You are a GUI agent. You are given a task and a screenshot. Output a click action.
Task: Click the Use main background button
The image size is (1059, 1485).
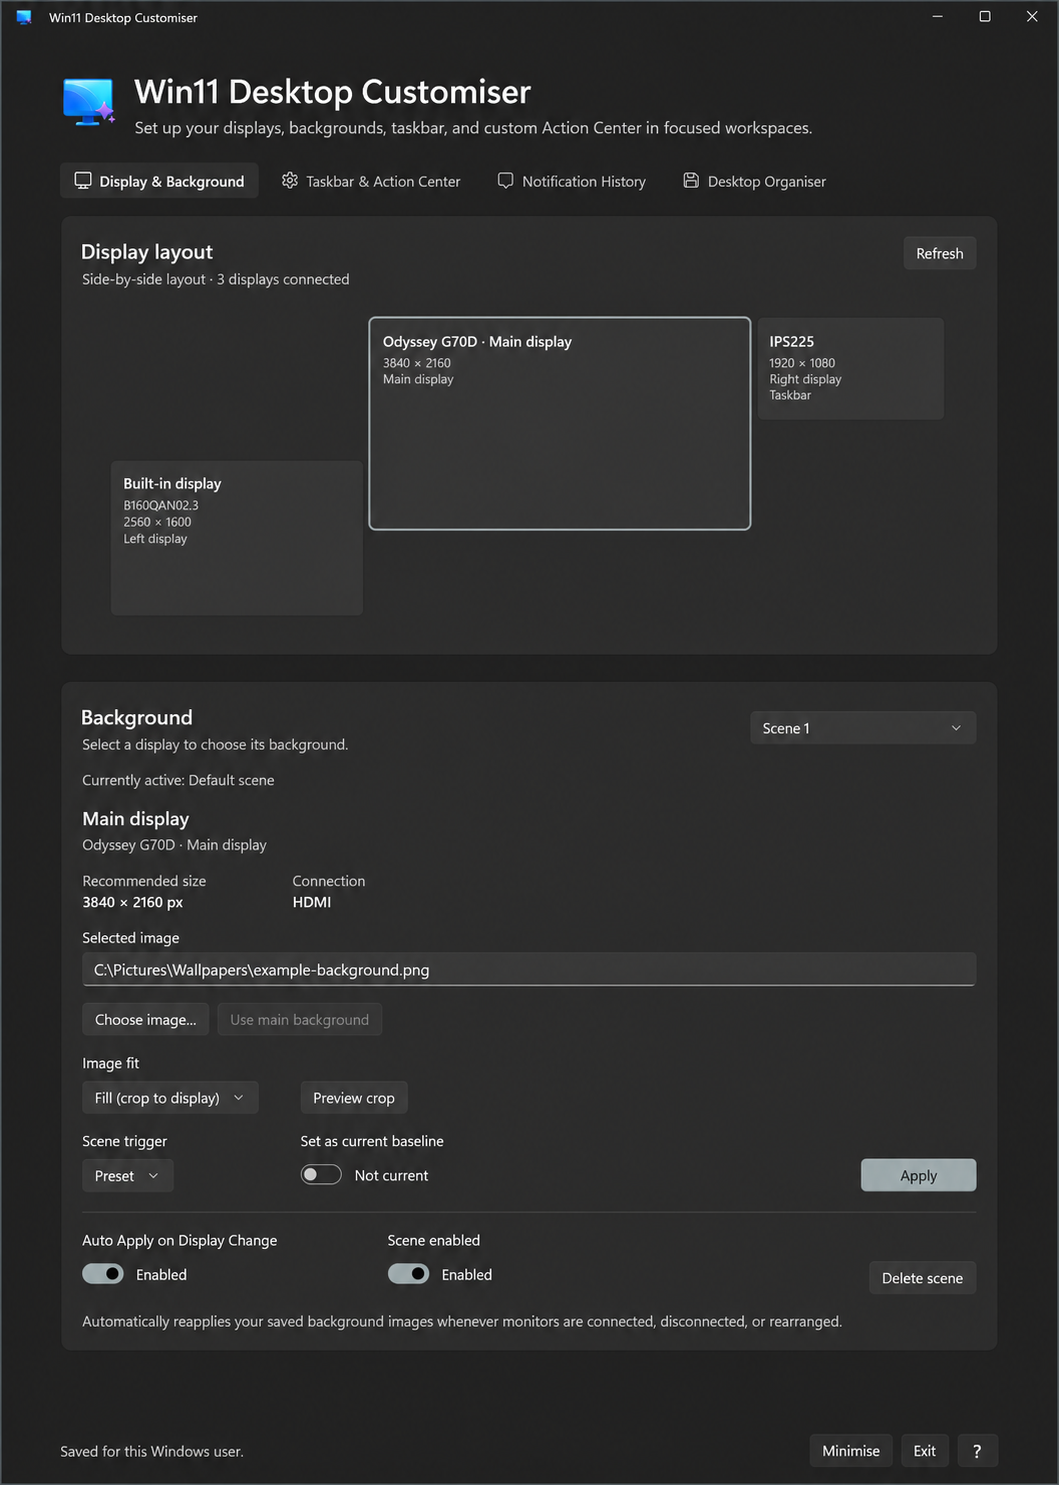[300, 1020]
